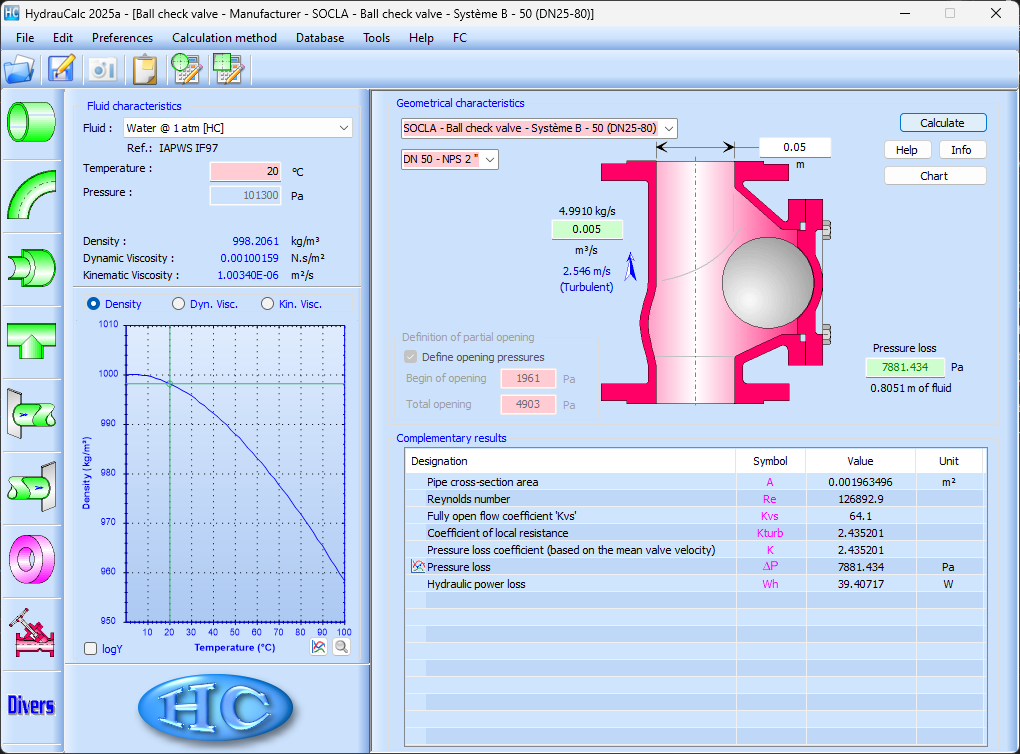Click the Chart button
This screenshot has height=754, width=1020.
pos(934,176)
